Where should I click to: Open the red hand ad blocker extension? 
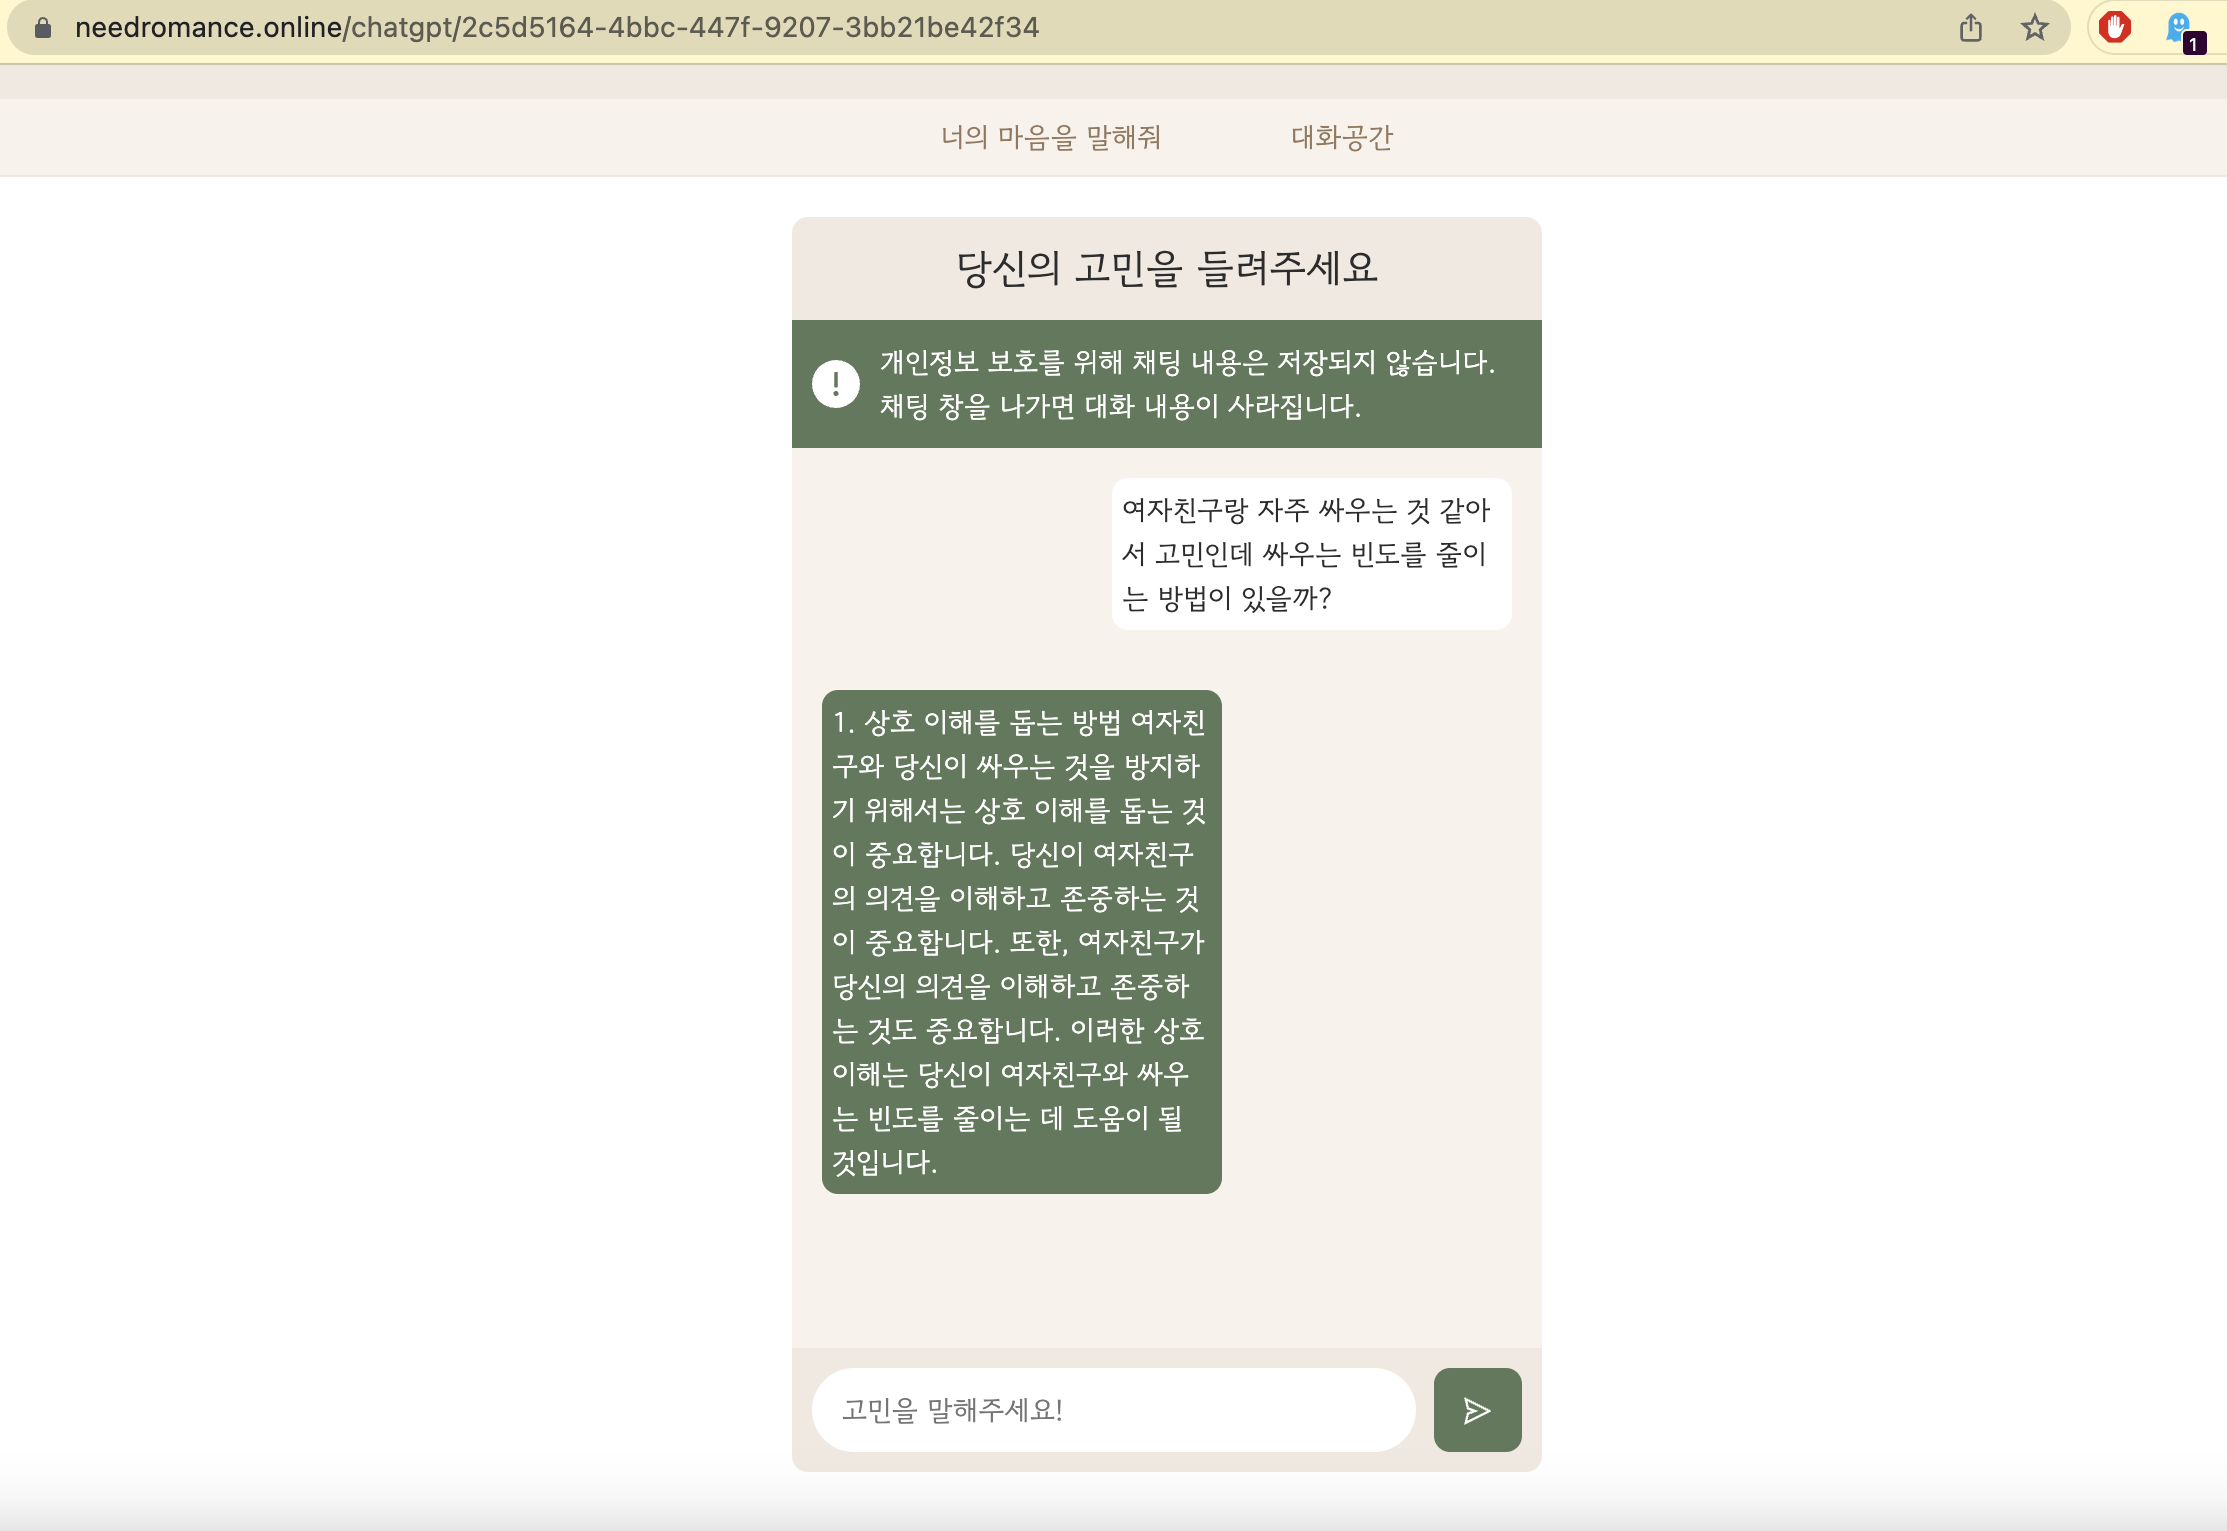point(2115,27)
